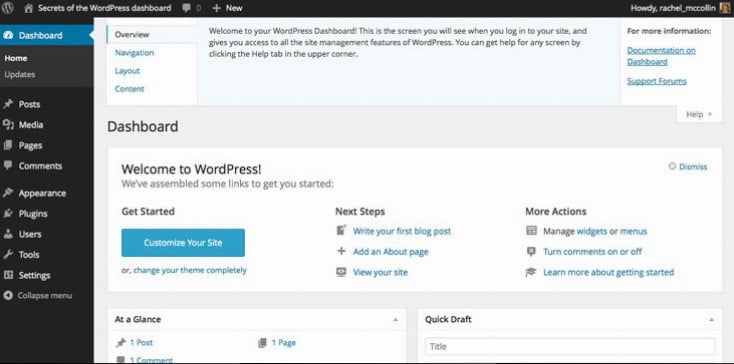This screenshot has height=364, width=734.
Task: Click the Comments bubble sidebar icon
Action: (x=8, y=165)
